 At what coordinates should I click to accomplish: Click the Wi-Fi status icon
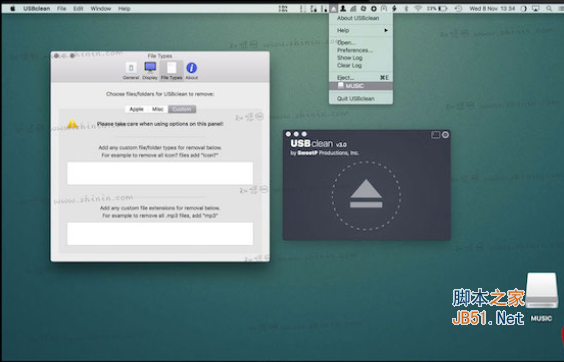[x=418, y=8]
